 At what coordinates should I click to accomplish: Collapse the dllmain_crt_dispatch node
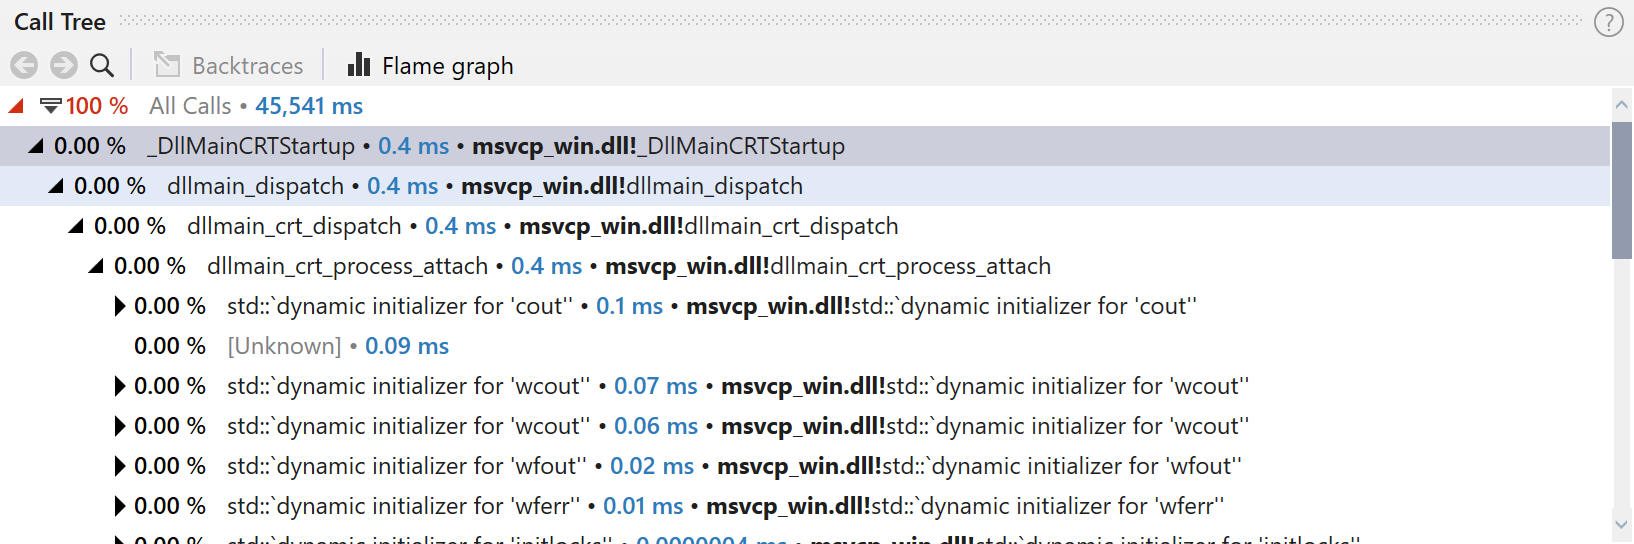coord(76,226)
